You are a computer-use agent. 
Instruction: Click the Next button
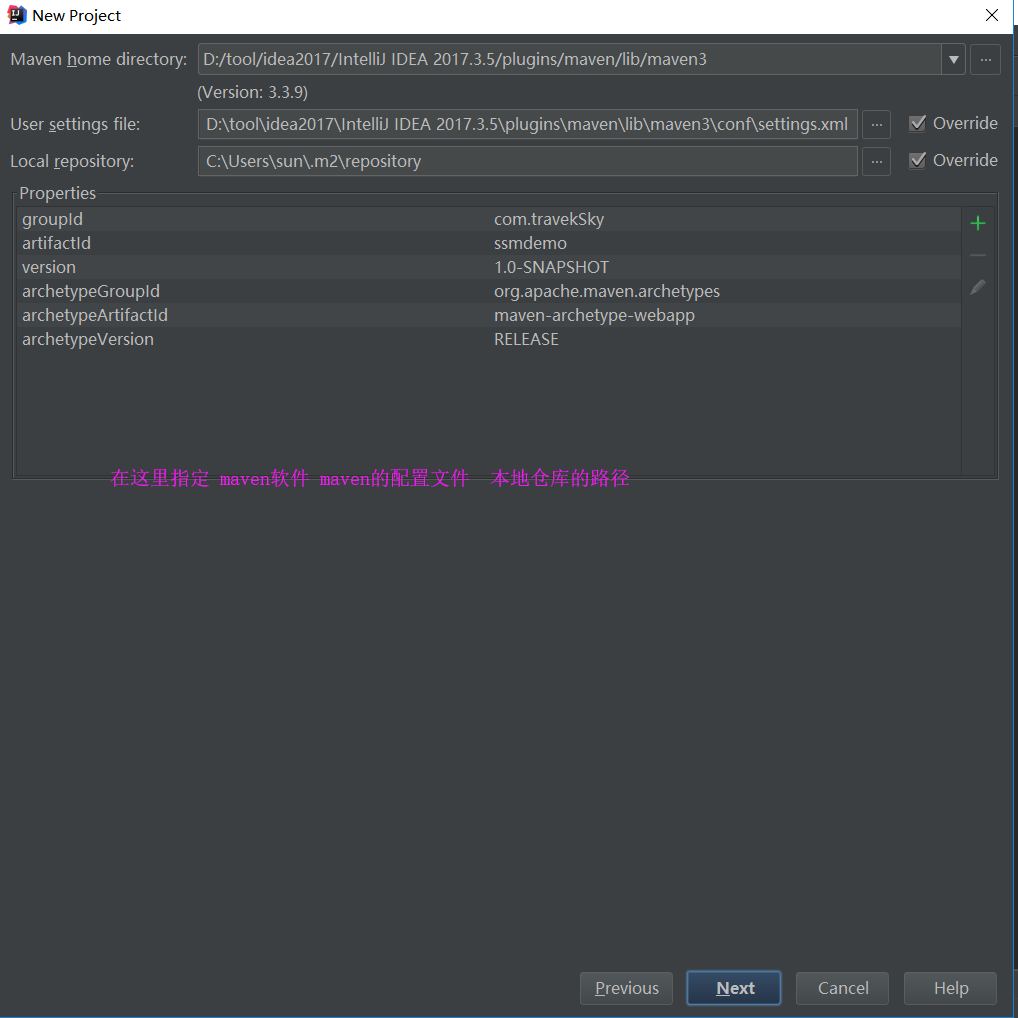point(734,988)
